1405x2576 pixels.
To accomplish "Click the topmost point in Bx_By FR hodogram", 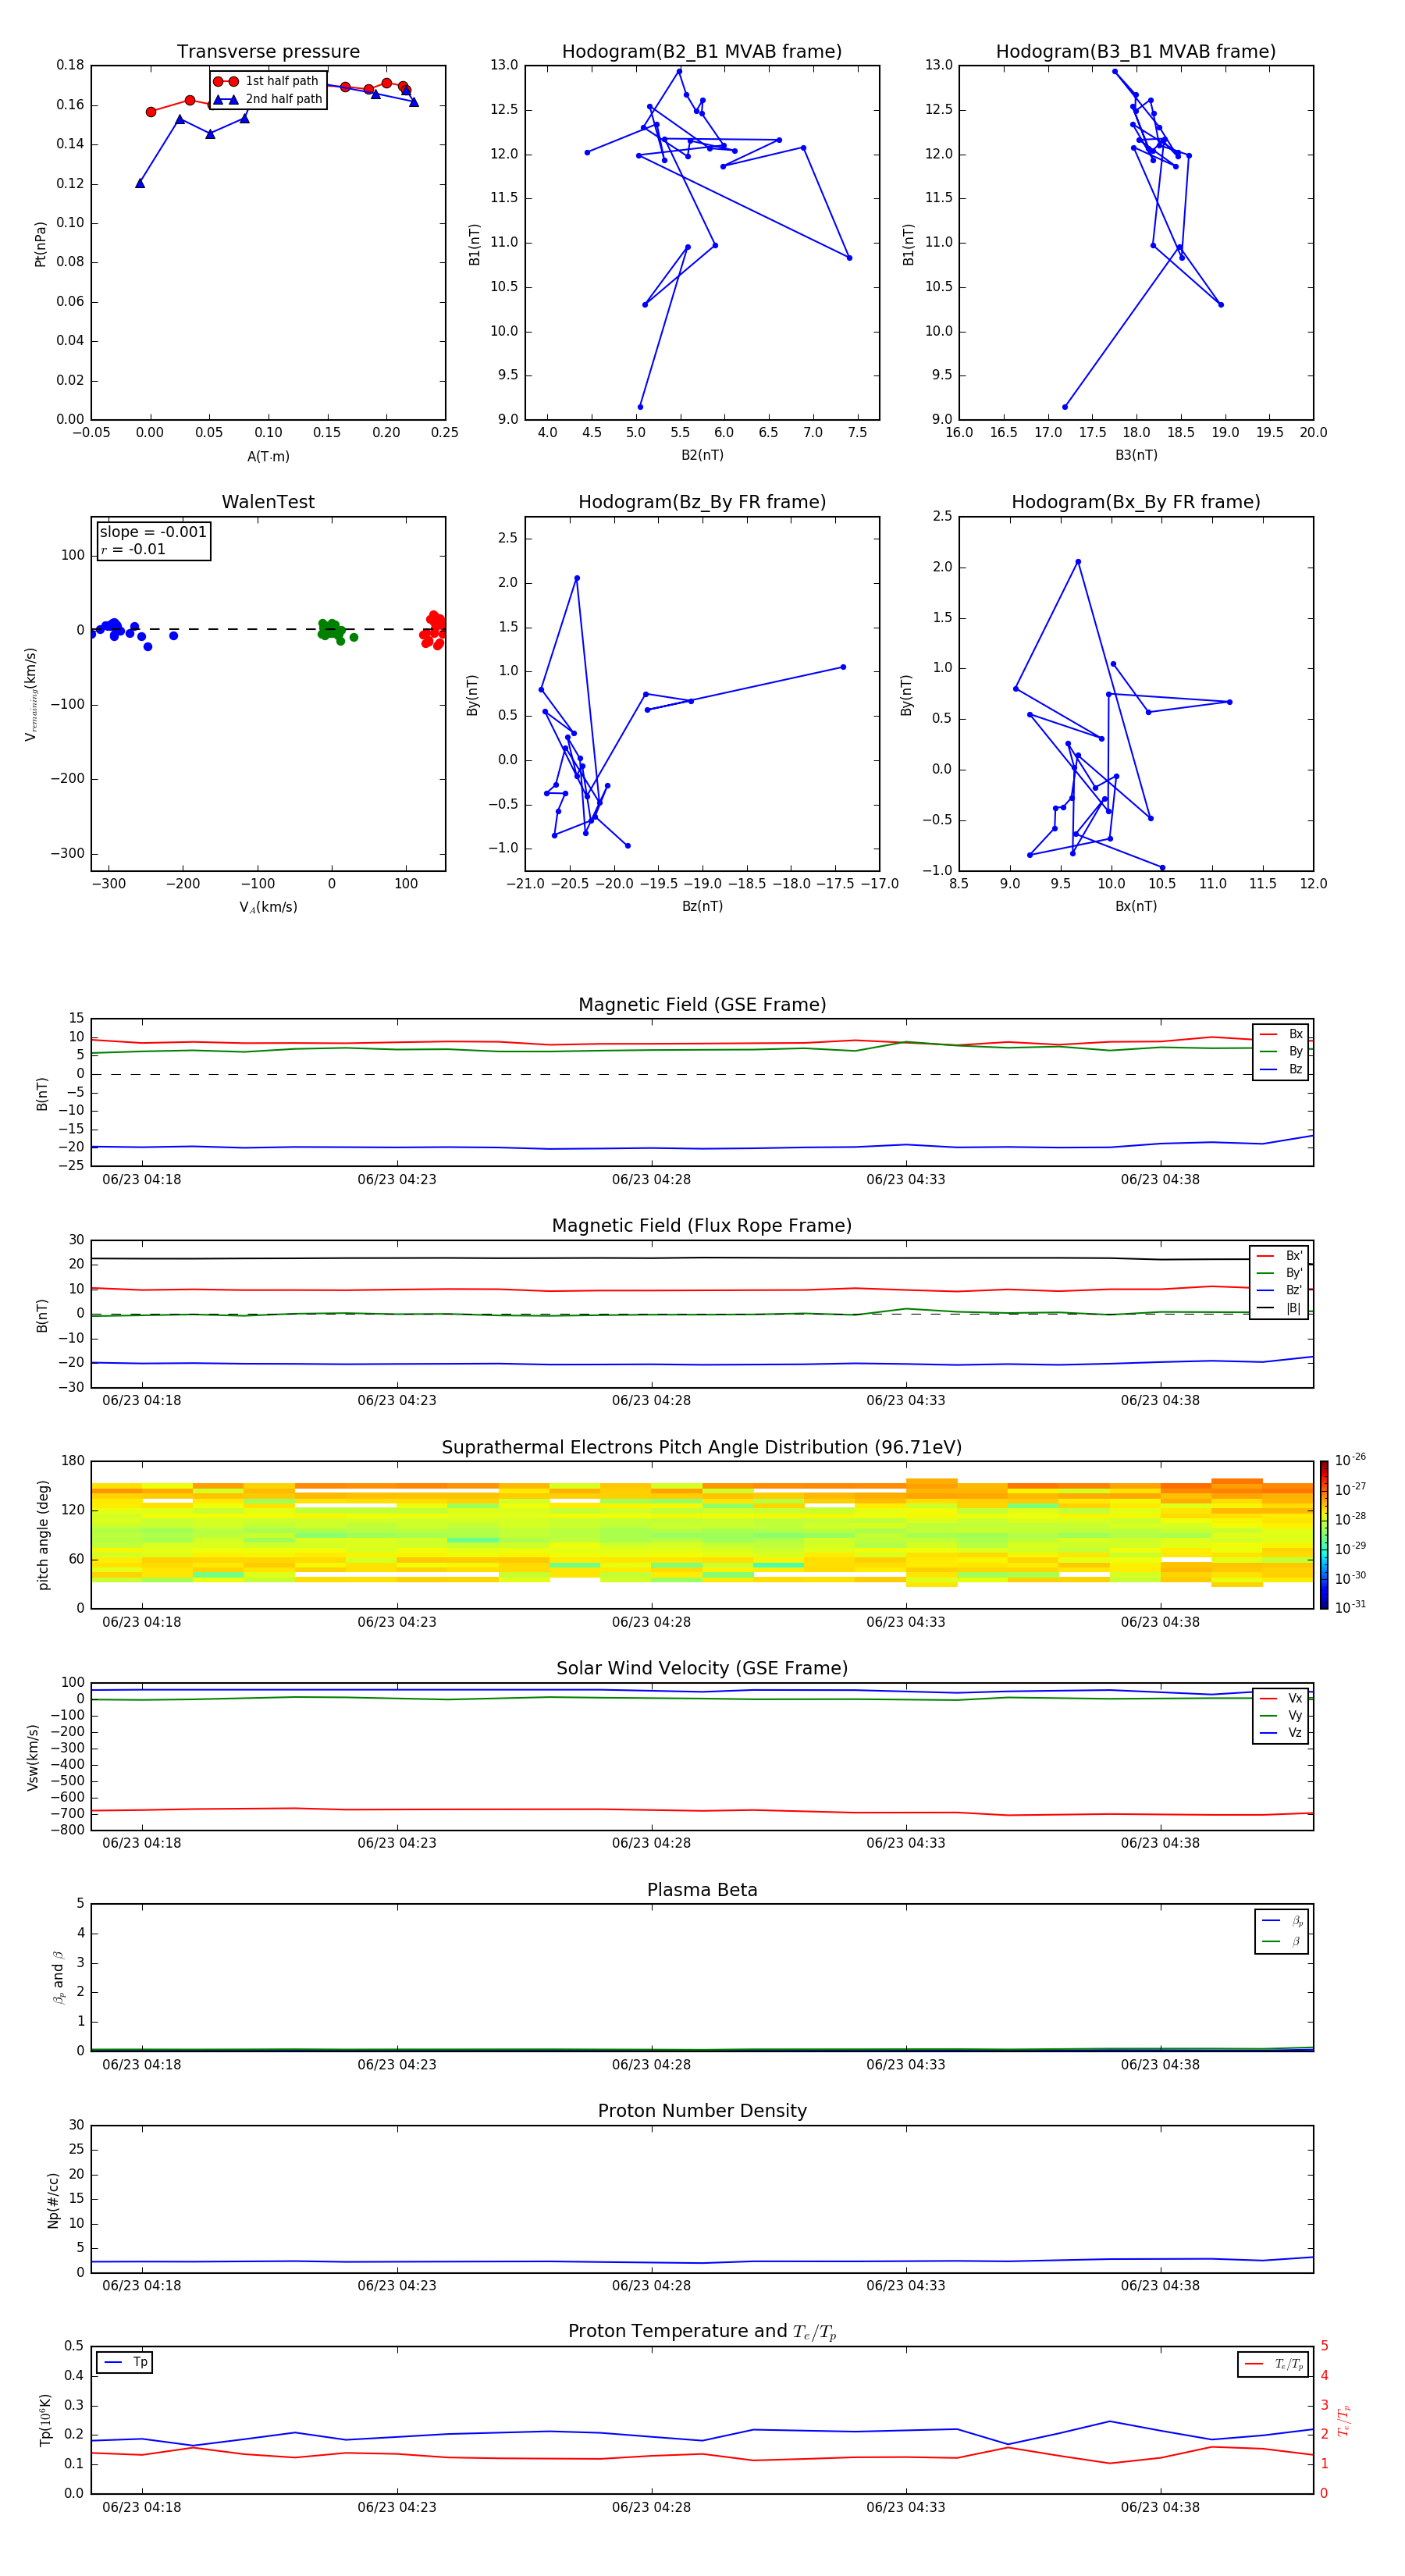I will pyautogui.click(x=1078, y=562).
